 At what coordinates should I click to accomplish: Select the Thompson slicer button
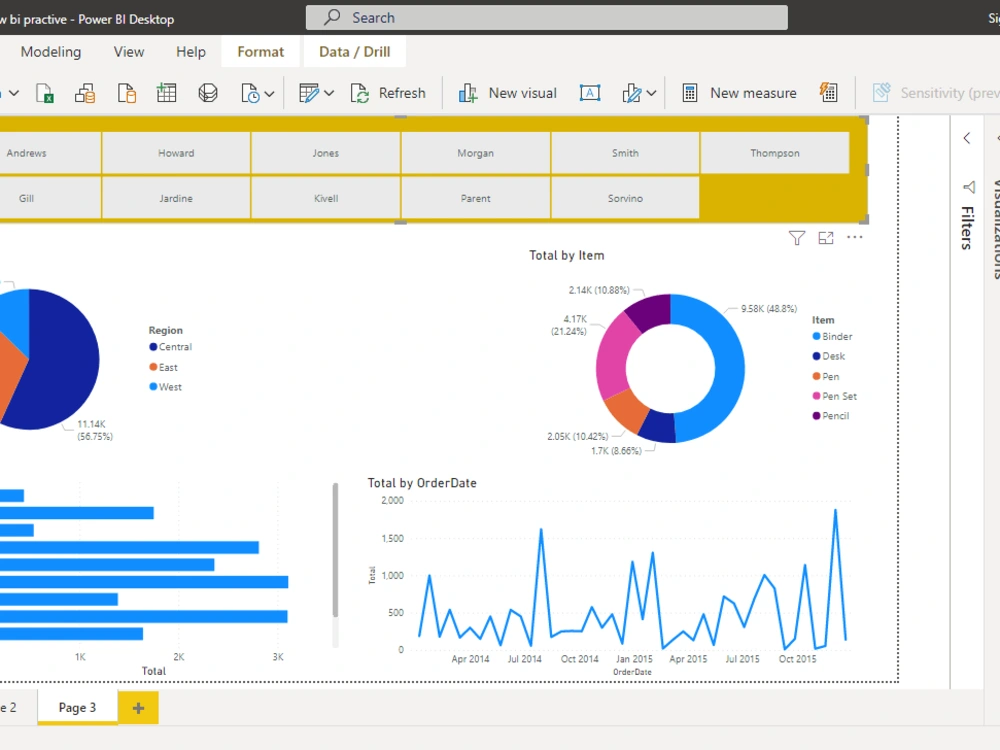775,153
